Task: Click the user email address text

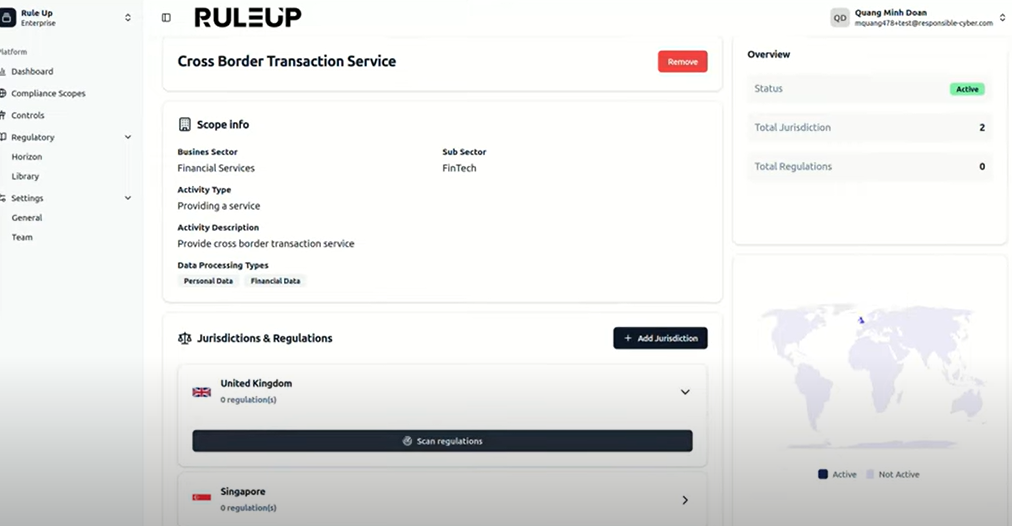Action: pyautogui.click(x=924, y=24)
